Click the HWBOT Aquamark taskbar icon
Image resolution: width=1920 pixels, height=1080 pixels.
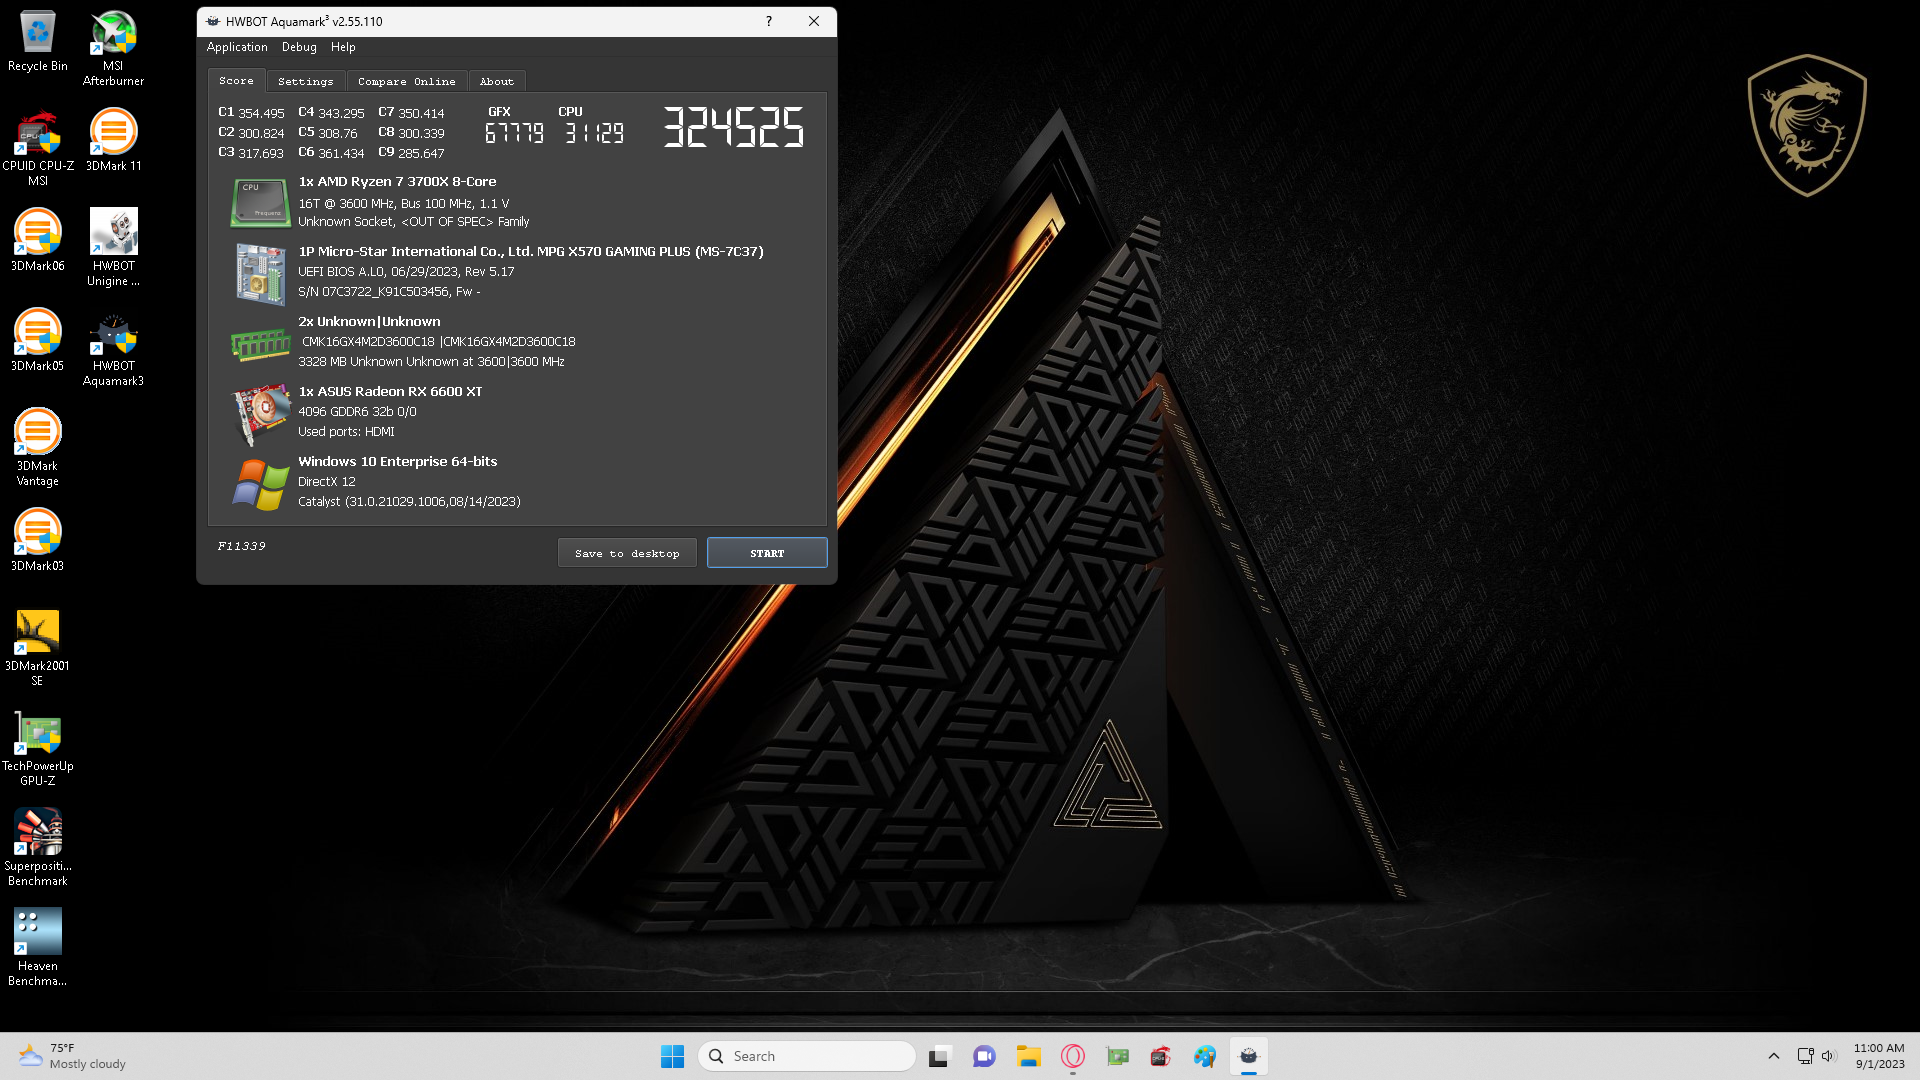pos(1249,1056)
